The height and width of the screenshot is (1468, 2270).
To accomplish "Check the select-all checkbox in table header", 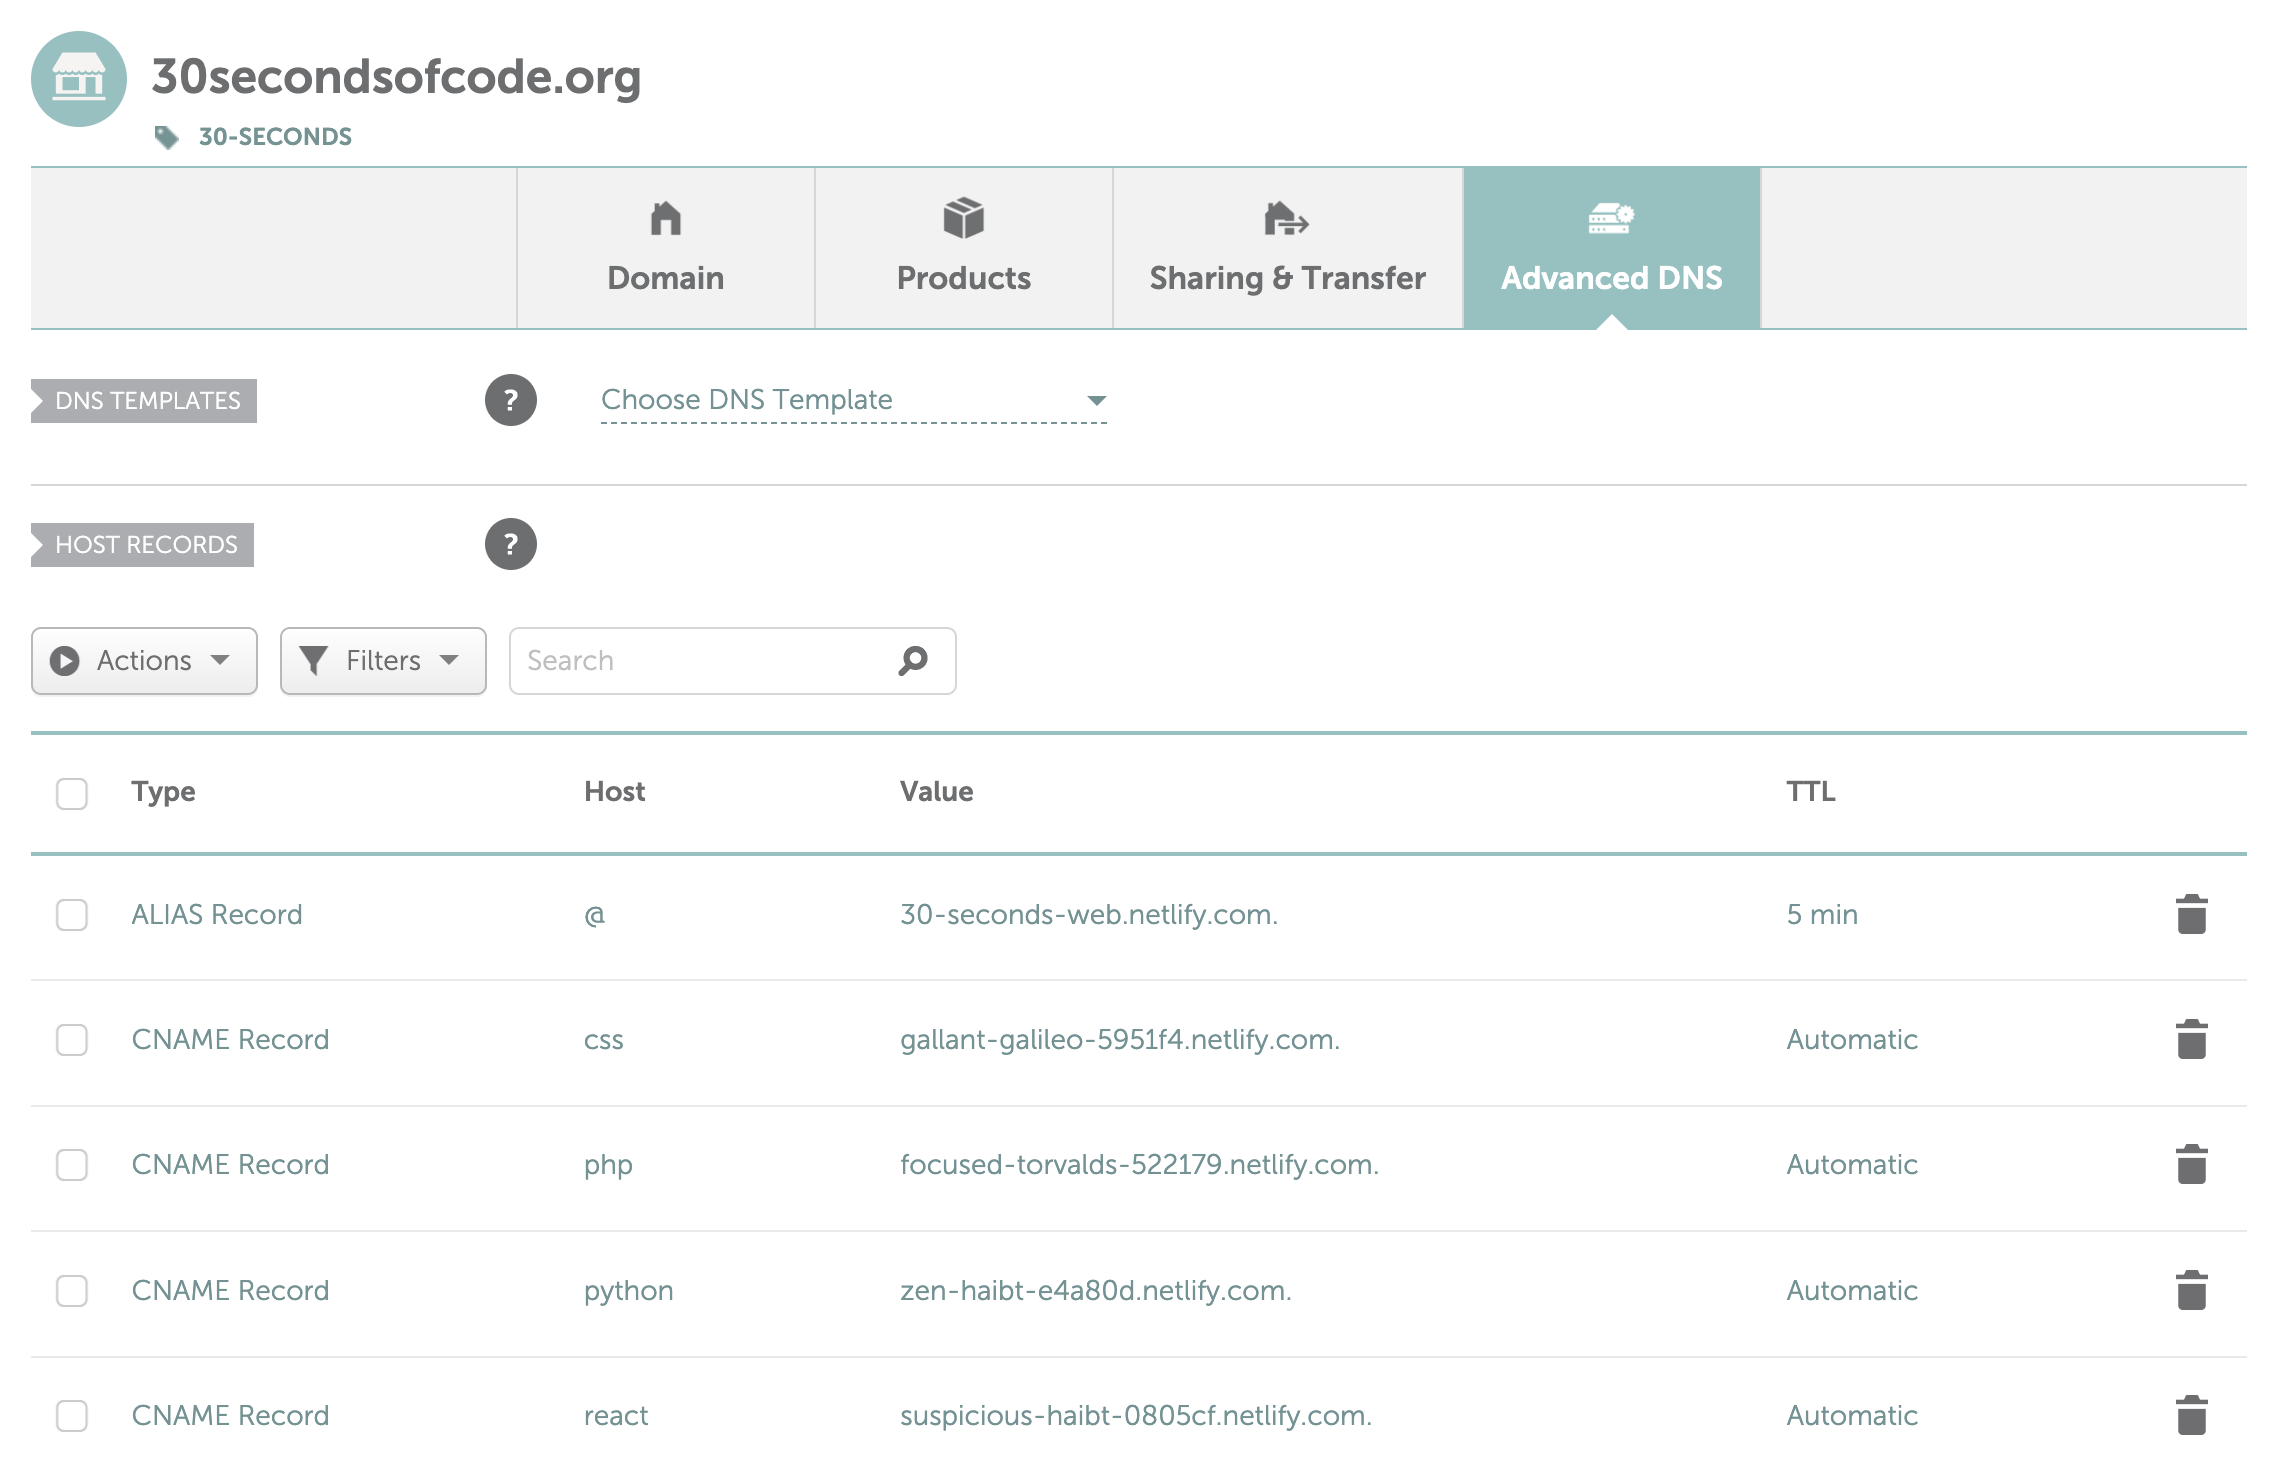I will pyautogui.click(x=71, y=793).
